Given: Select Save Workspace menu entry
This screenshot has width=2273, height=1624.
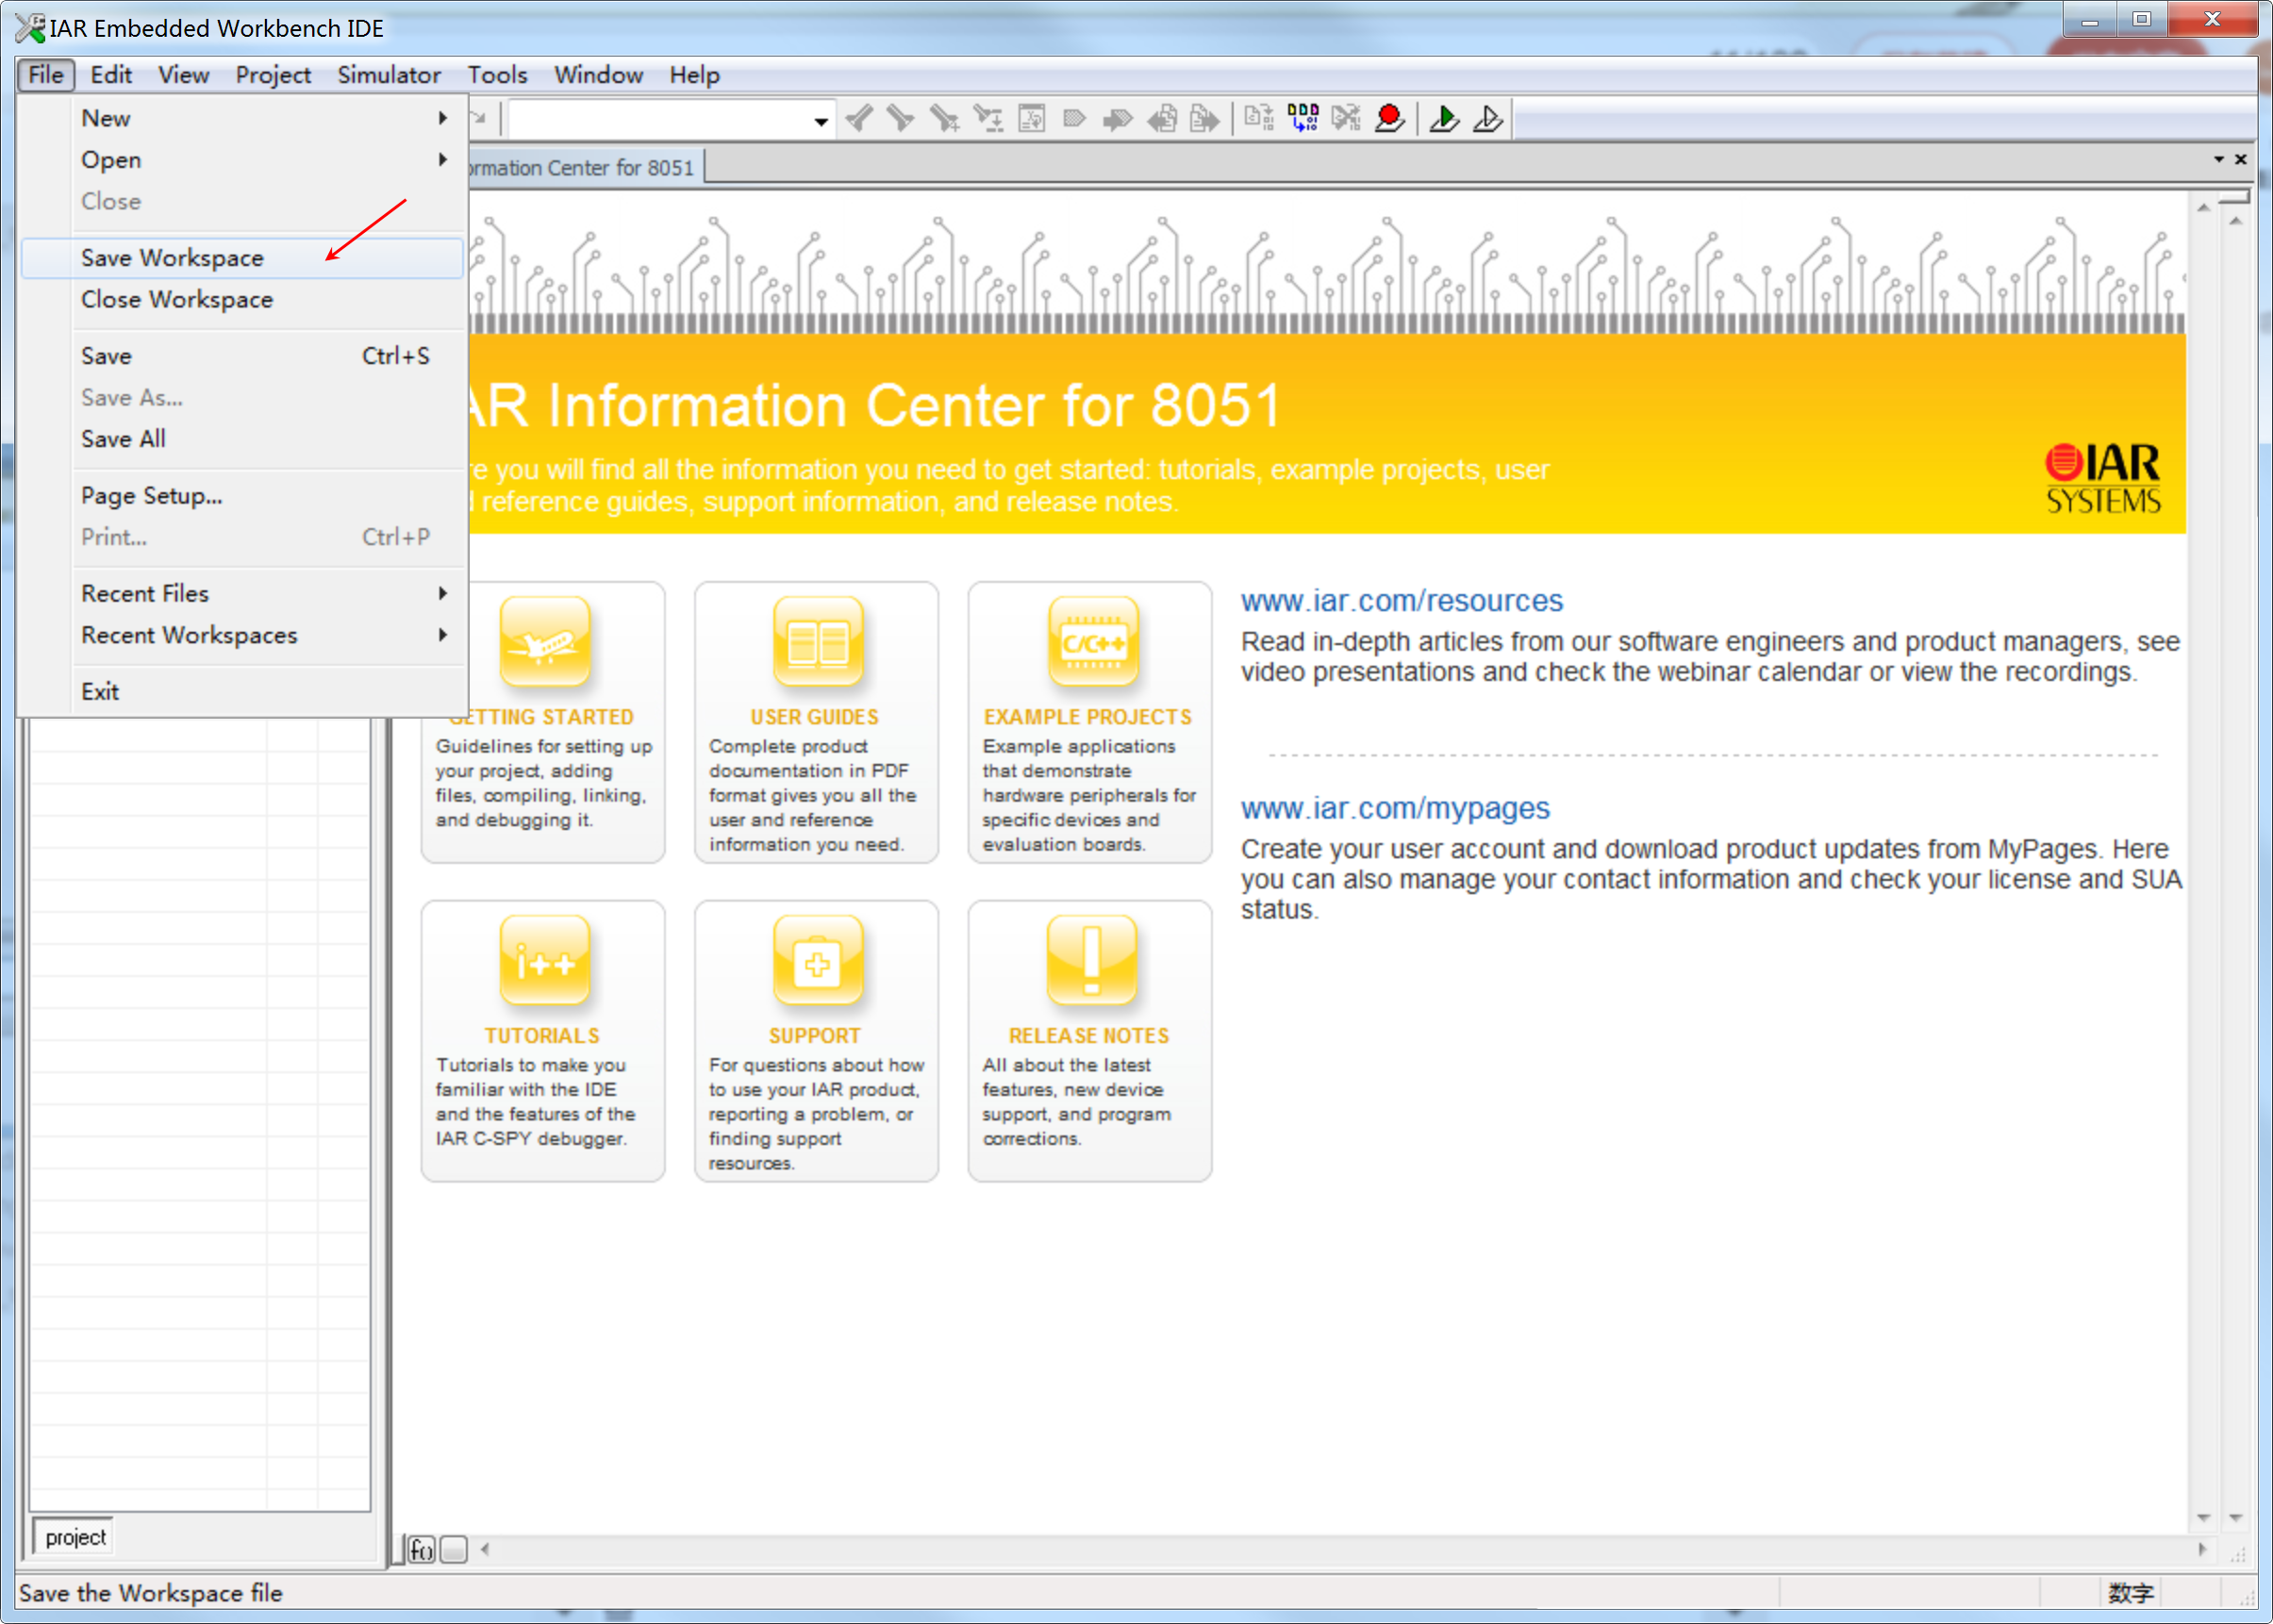Looking at the screenshot, I should pyautogui.click(x=172, y=258).
